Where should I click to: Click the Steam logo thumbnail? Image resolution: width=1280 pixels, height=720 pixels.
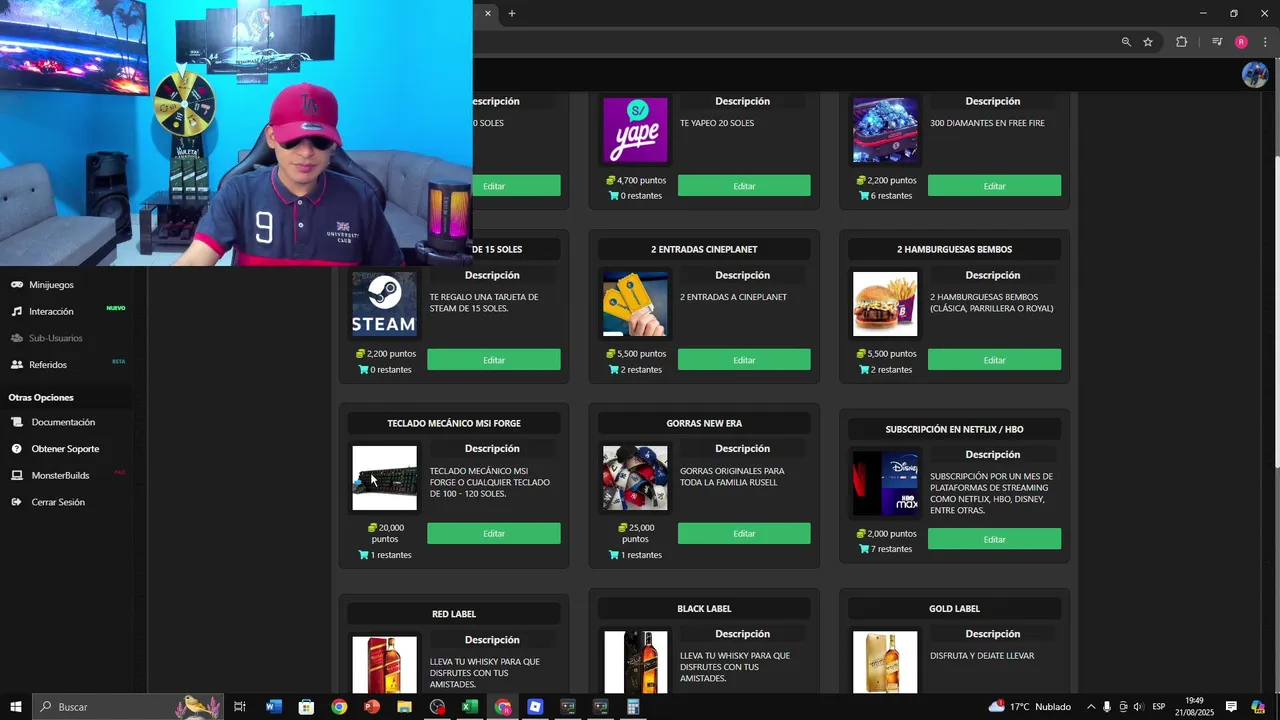(385, 304)
